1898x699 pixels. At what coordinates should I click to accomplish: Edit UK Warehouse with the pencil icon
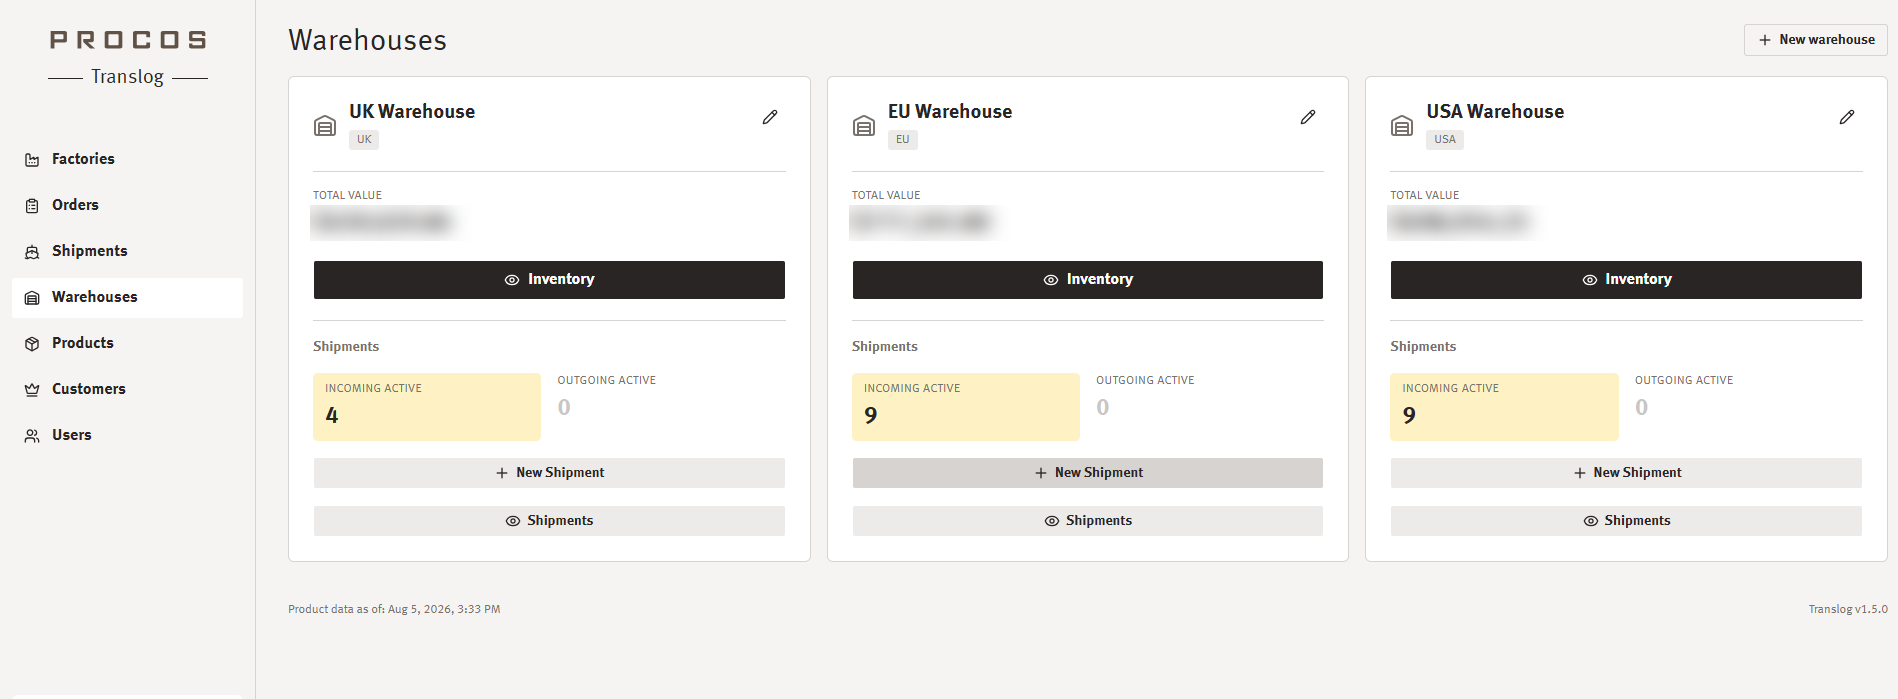click(770, 118)
